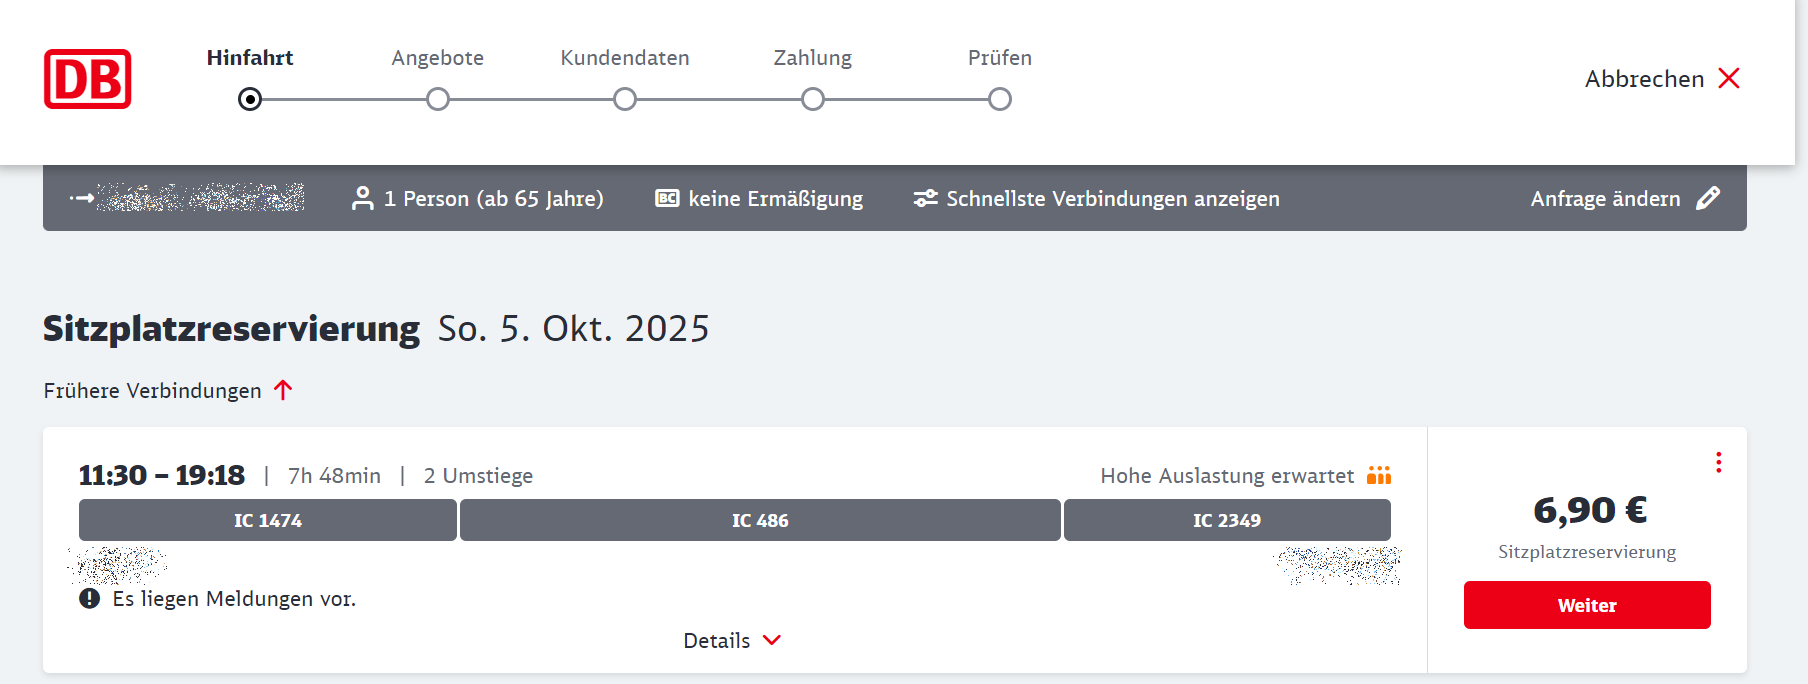Click the person traveler icon
The image size is (1808, 684).
[362, 198]
